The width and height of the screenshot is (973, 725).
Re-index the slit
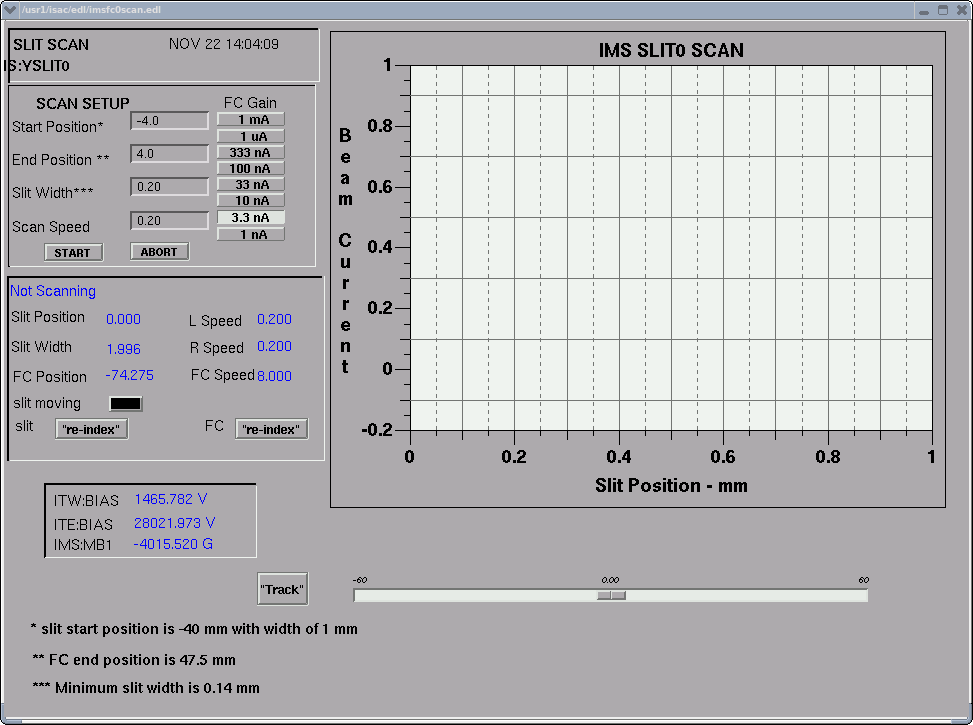(92, 429)
